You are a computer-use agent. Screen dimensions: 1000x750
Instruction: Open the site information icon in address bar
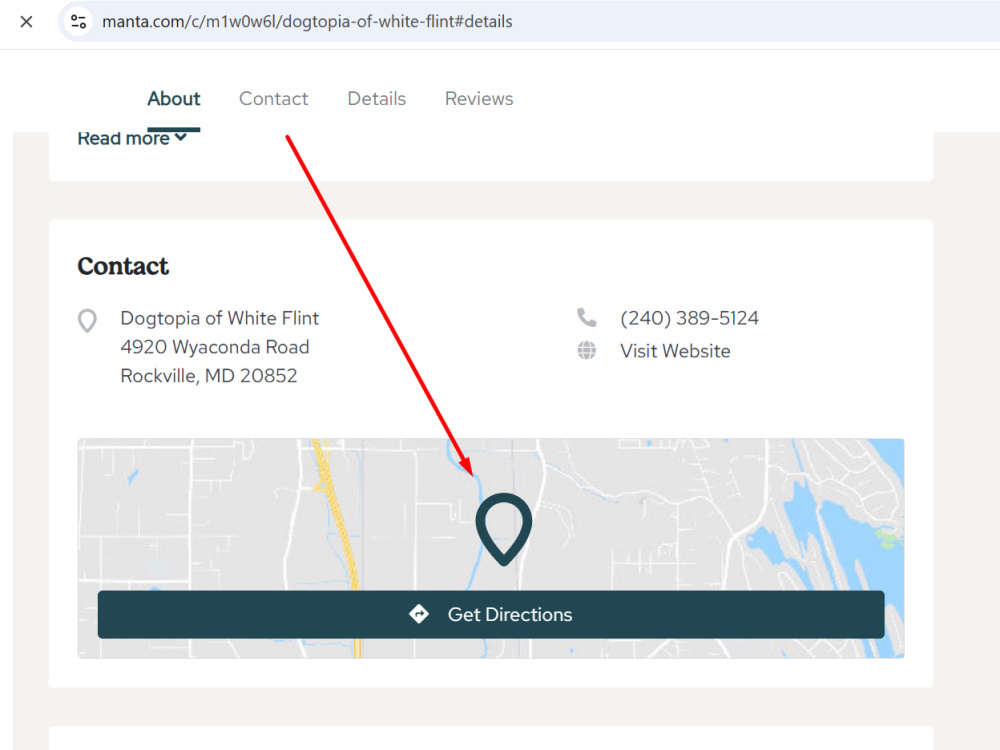78,22
